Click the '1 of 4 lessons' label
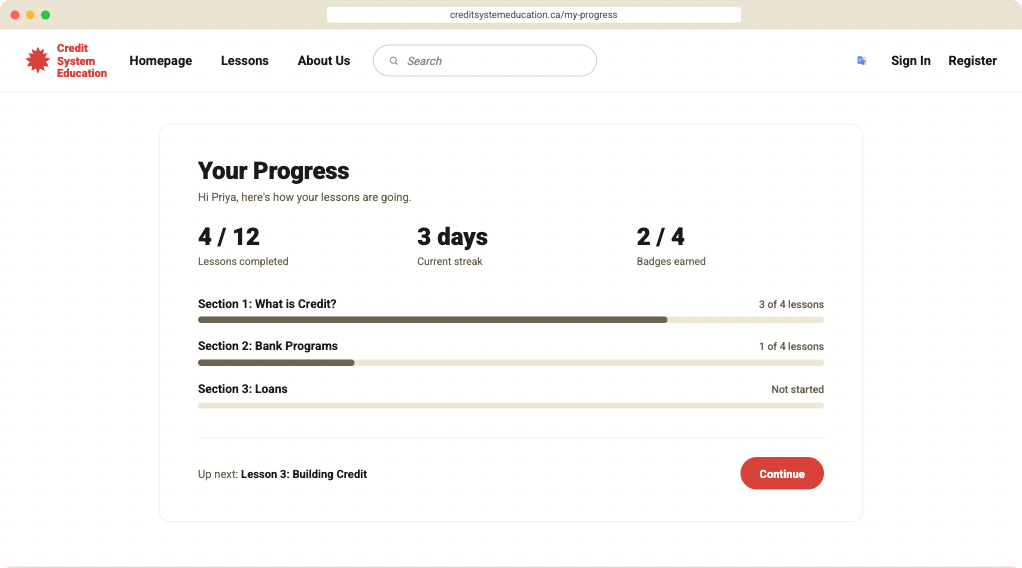The image size is (1022, 568). click(x=791, y=346)
